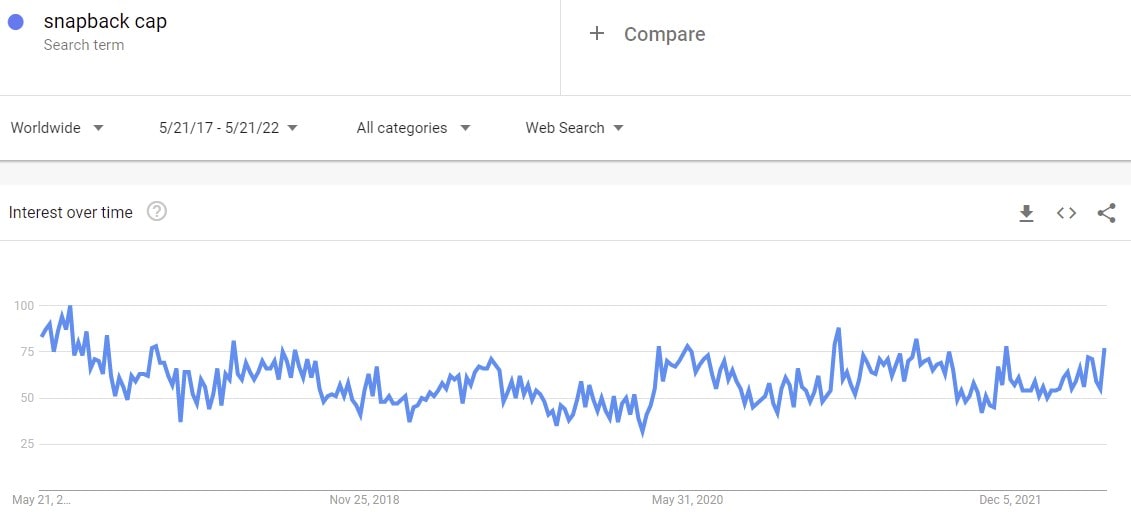The width and height of the screenshot is (1131, 526).
Task: Download the Interest over time data as CSV
Action: point(1026,213)
